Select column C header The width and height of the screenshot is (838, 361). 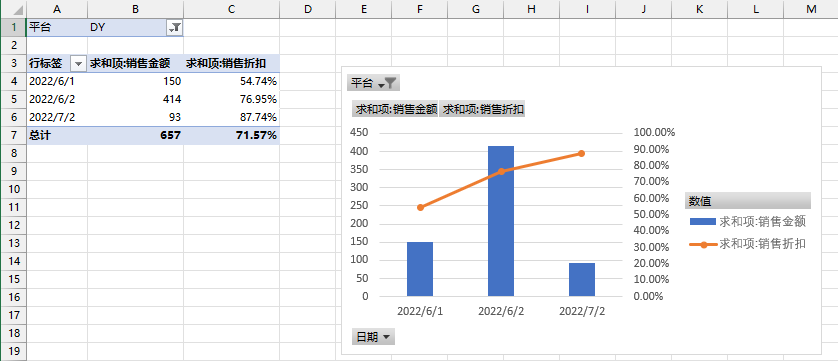click(x=231, y=9)
